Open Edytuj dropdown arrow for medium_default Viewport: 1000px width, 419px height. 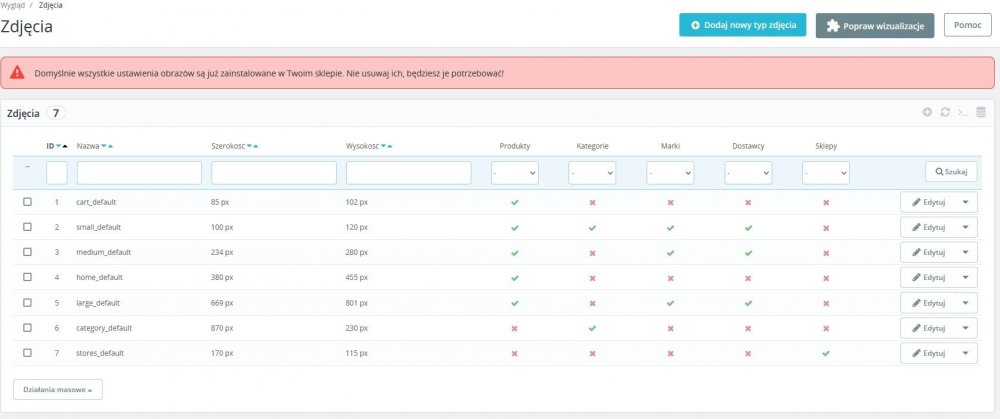click(965, 252)
